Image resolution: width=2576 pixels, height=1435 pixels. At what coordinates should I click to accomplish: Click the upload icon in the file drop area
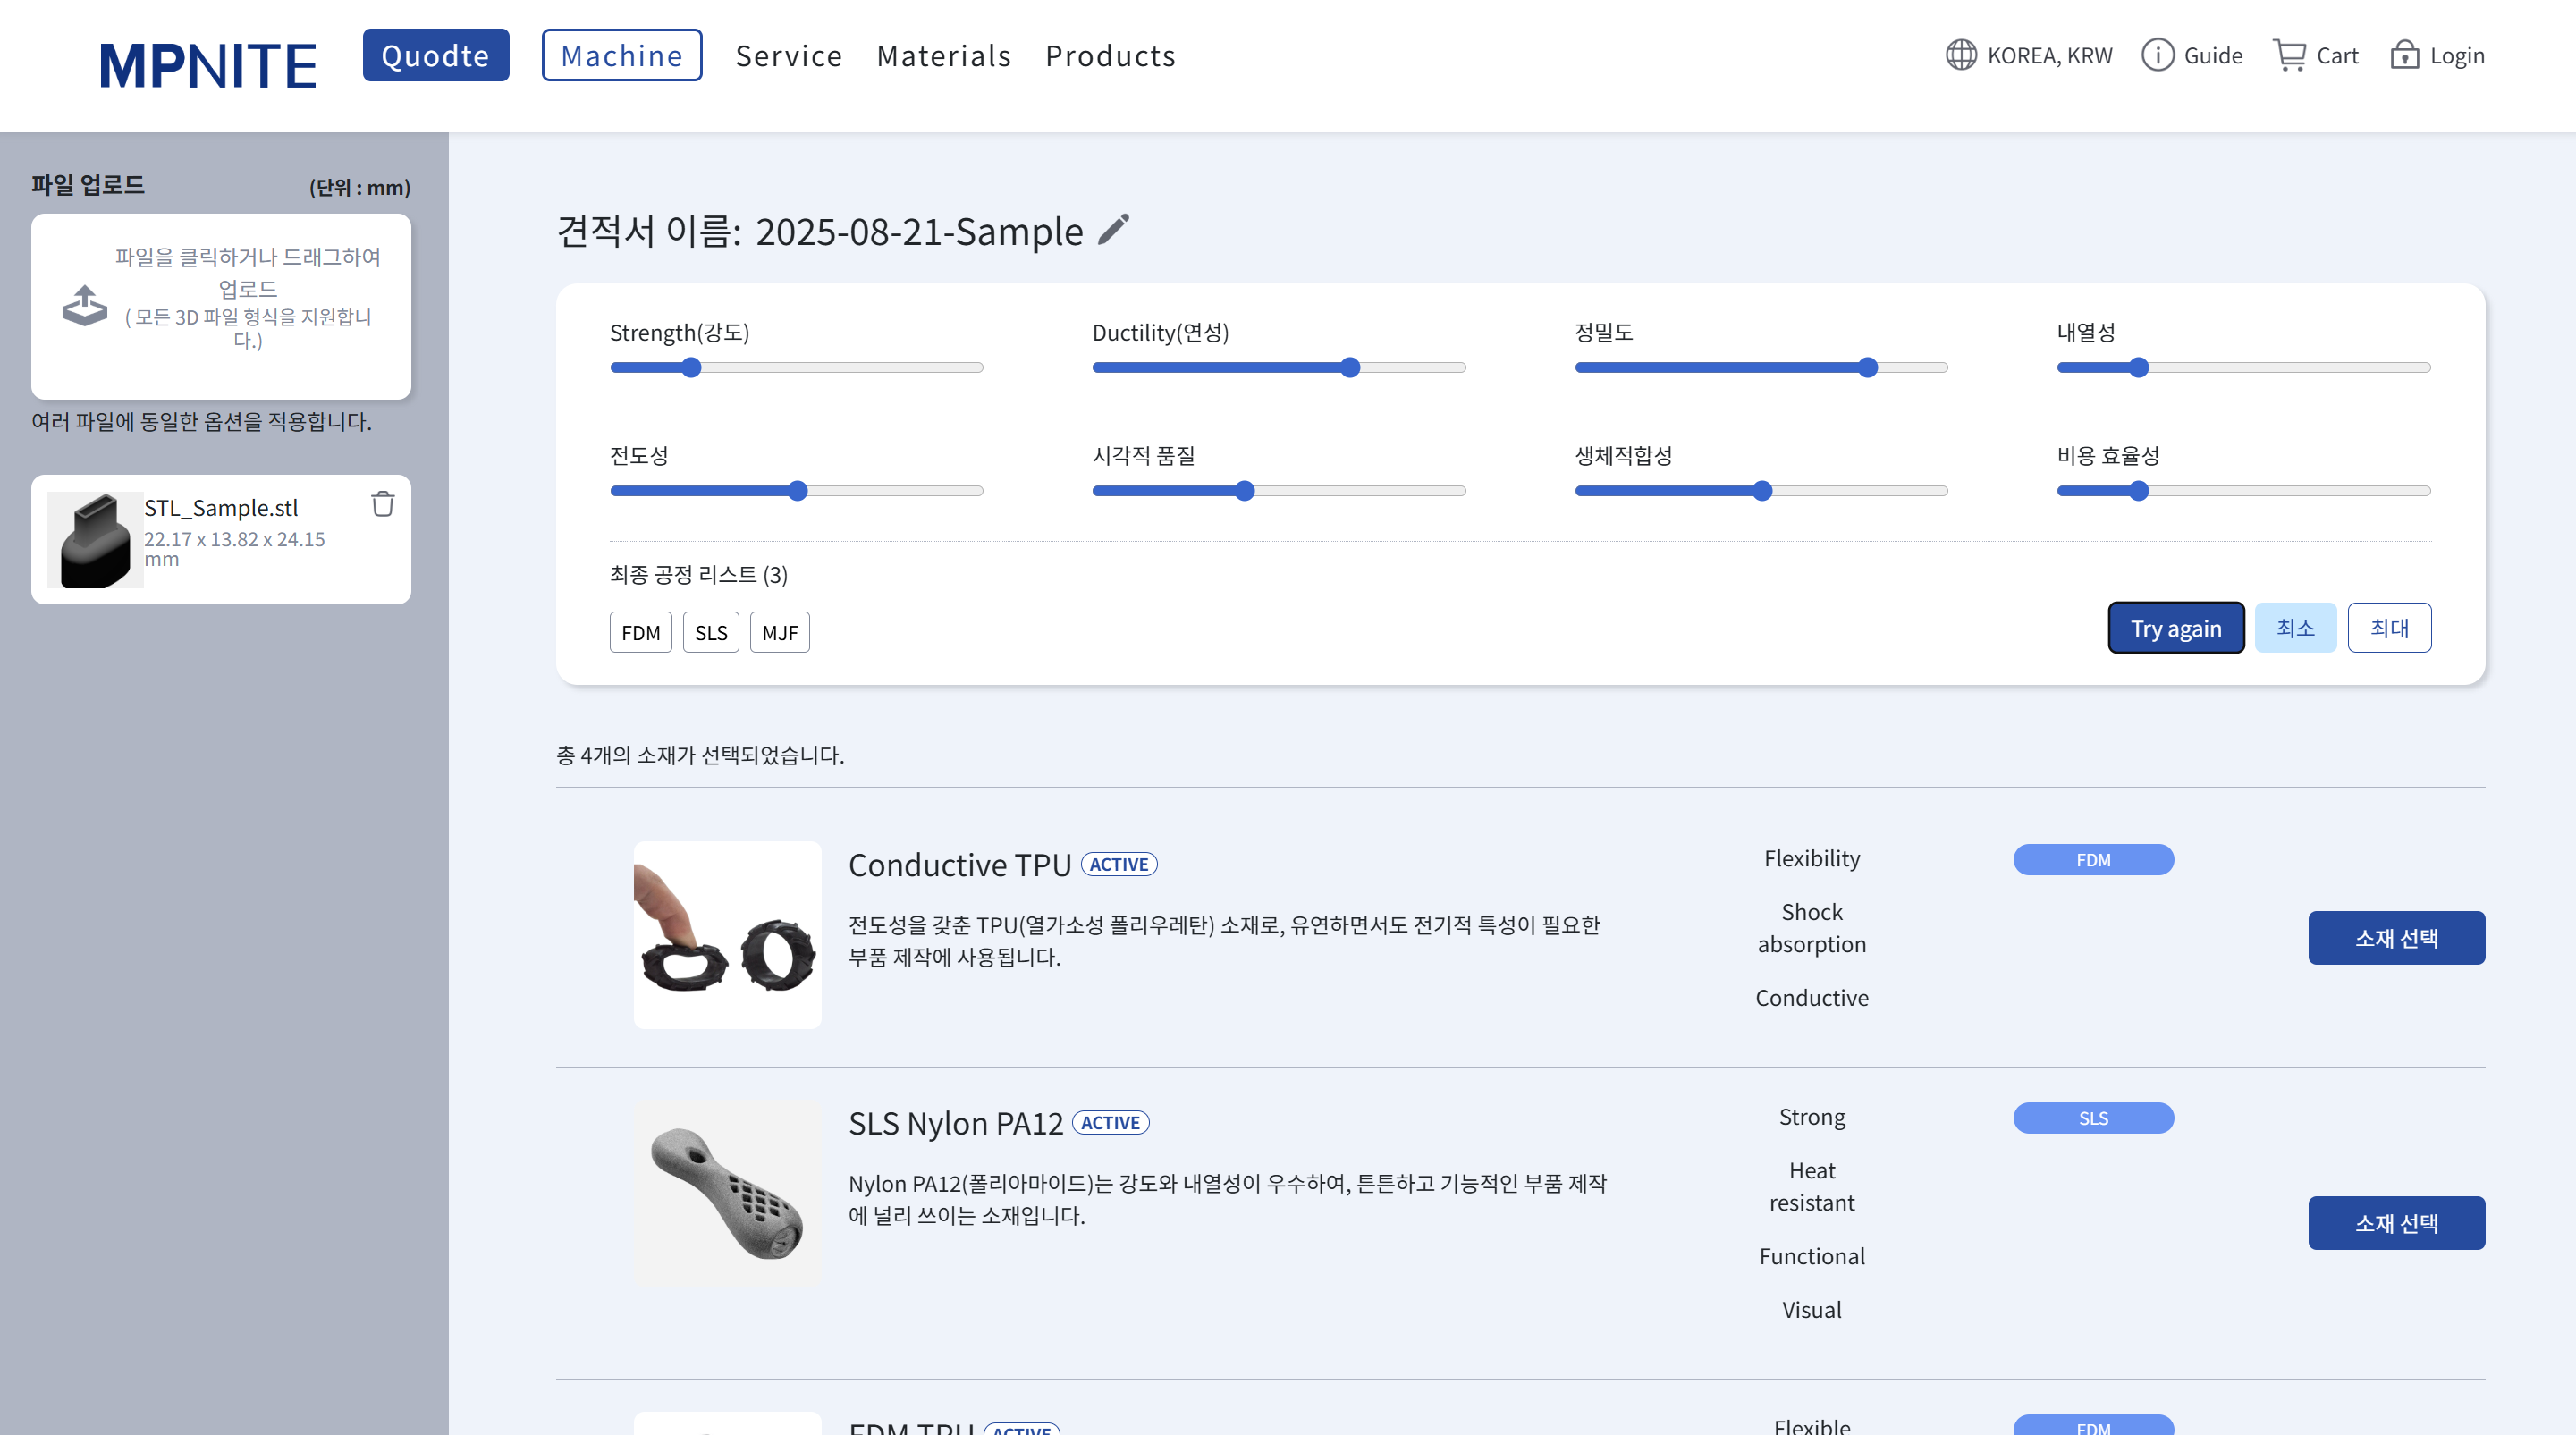[x=85, y=305]
